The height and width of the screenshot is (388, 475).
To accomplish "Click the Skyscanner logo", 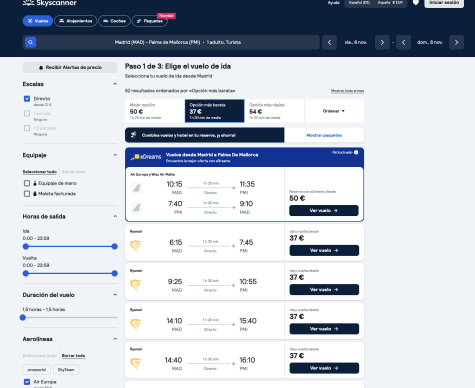I will point(49,3).
